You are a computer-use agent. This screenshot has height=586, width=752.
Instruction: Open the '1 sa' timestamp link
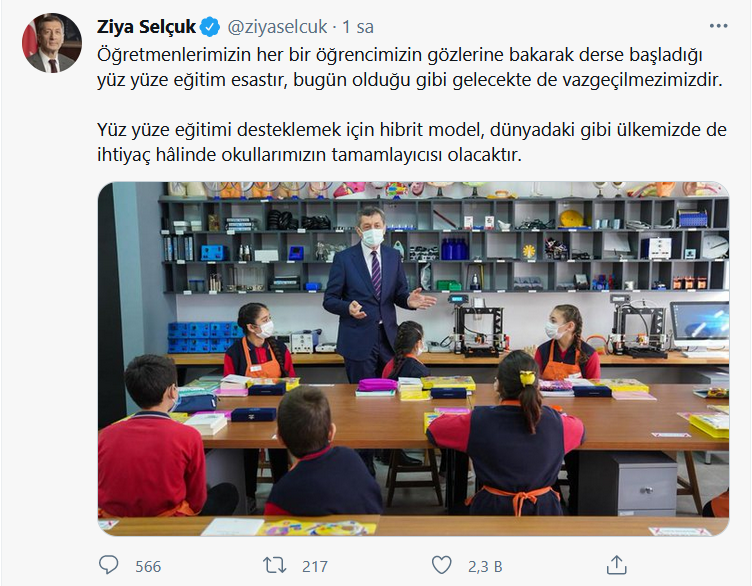tap(358, 27)
